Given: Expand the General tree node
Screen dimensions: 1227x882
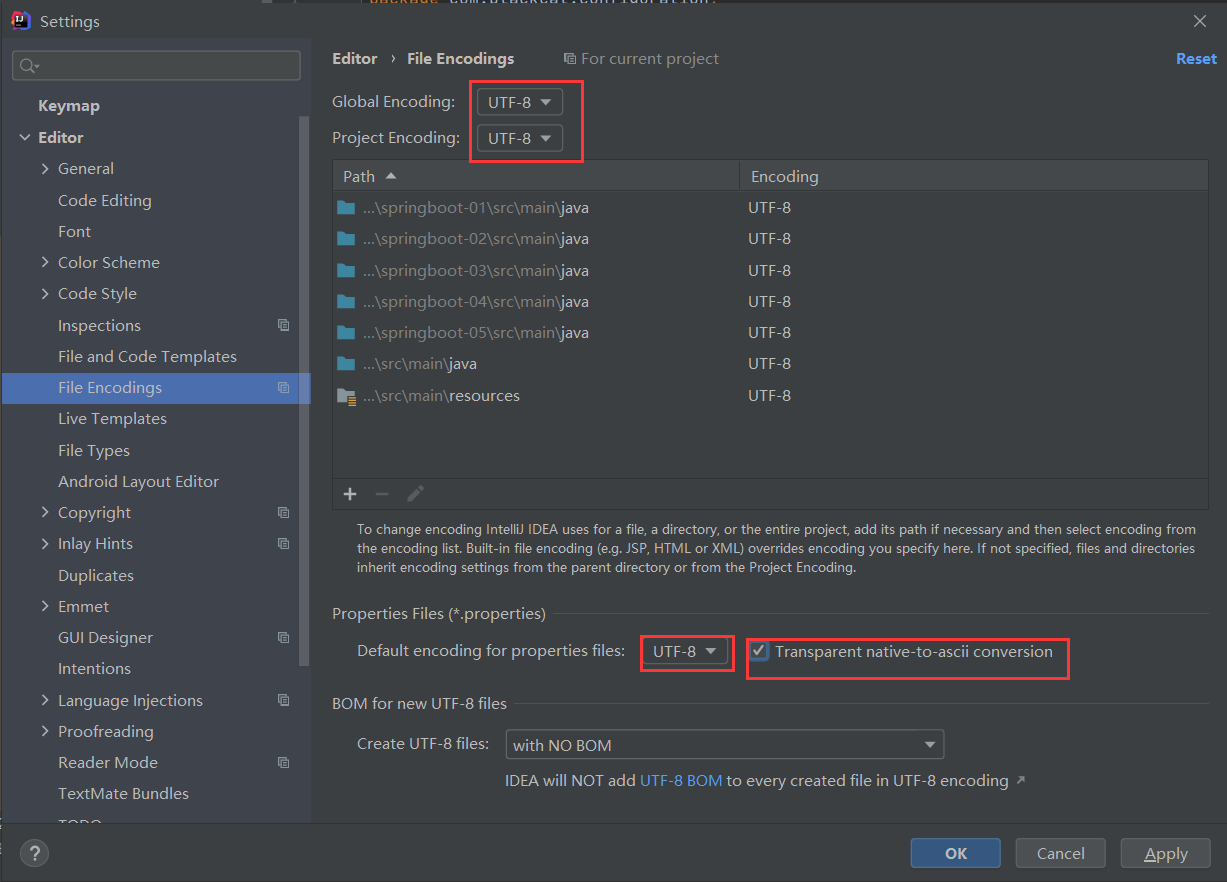Looking at the screenshot, I should 45,169.
